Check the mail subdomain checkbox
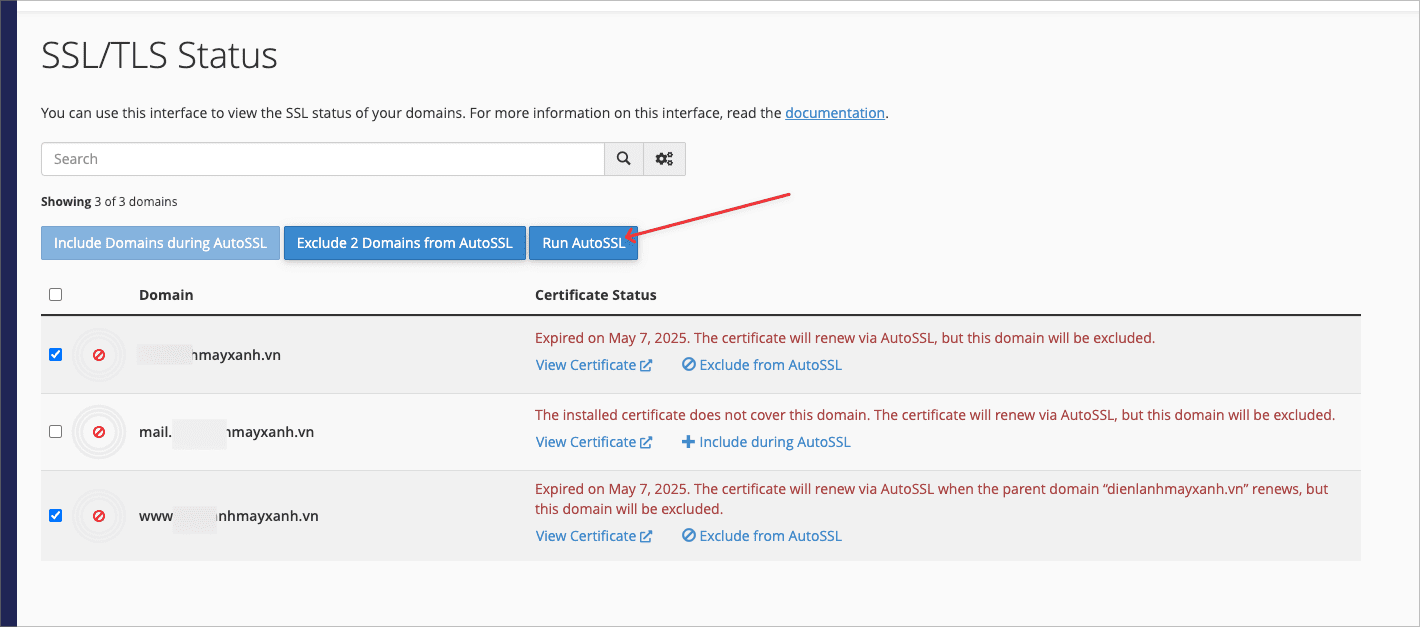This screenshot has width=1420, height=627. tap(56, 432)
